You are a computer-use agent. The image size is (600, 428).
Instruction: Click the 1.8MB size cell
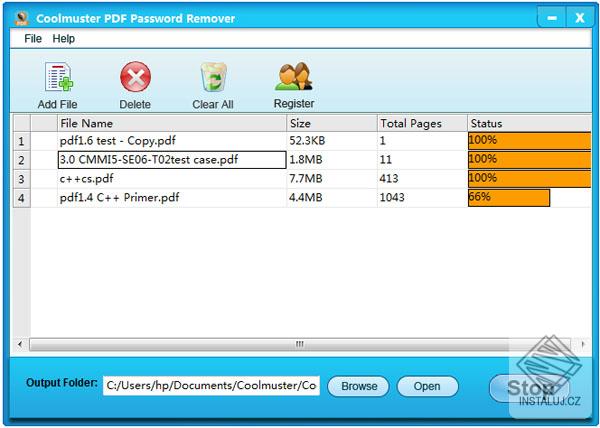(x=332, y=159)
